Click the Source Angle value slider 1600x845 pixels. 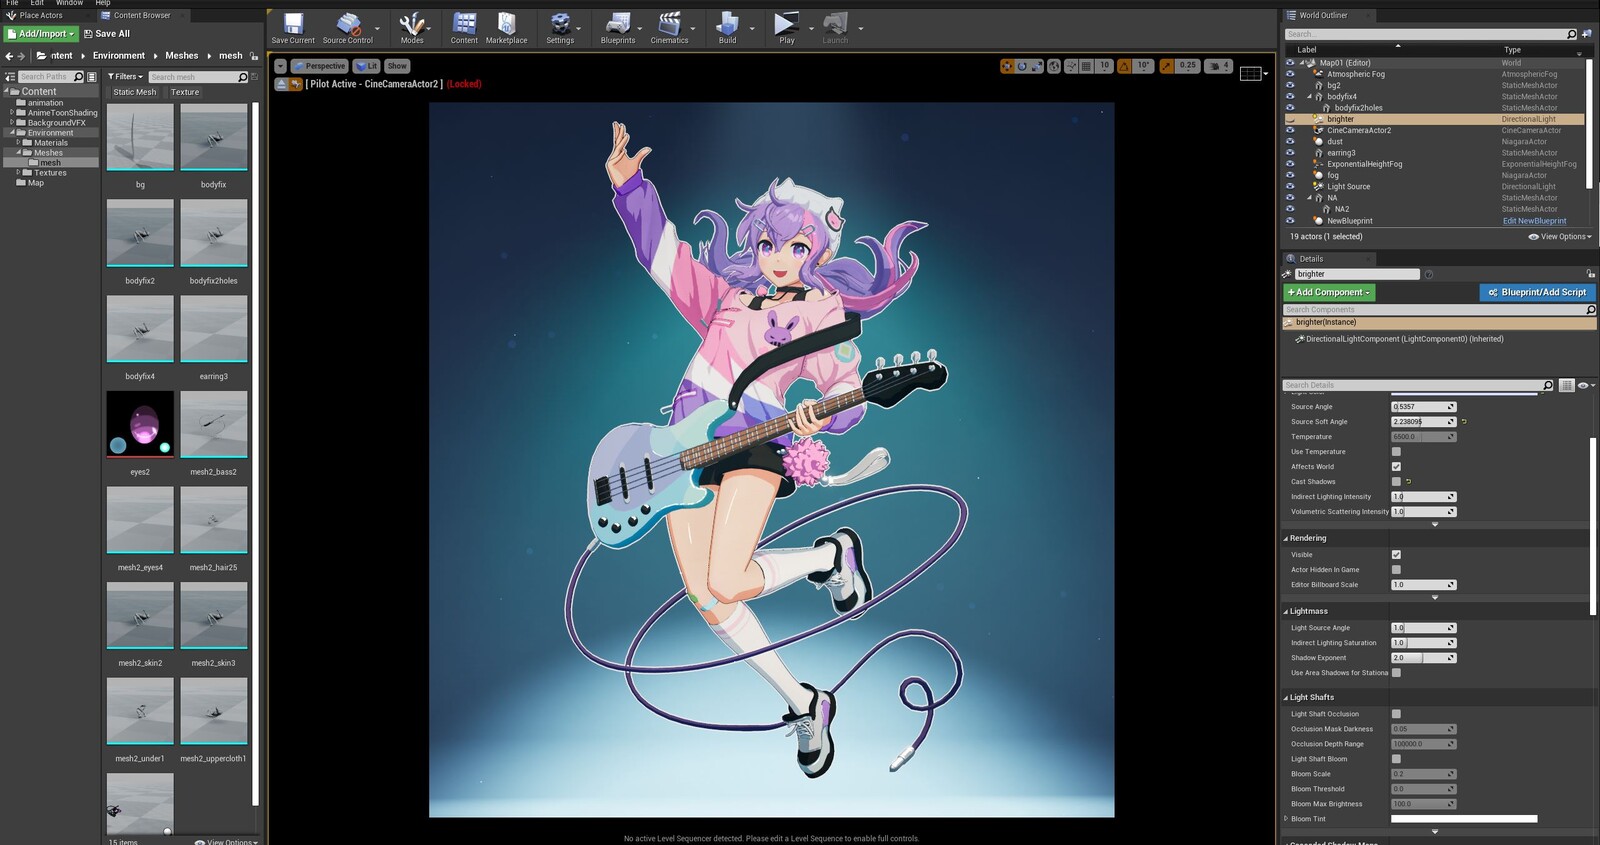tap(1423, 407)
